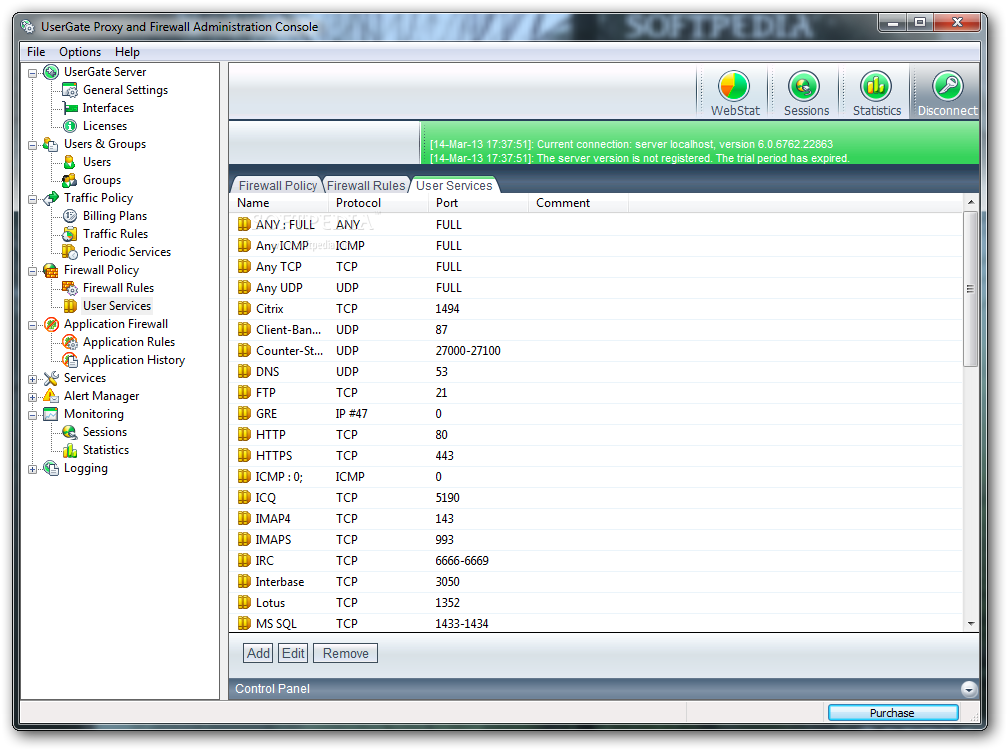Click Sessions icon under Monitoring
Image resolution: width=1008 pixels, height=751 pixels.
[70, 432]
